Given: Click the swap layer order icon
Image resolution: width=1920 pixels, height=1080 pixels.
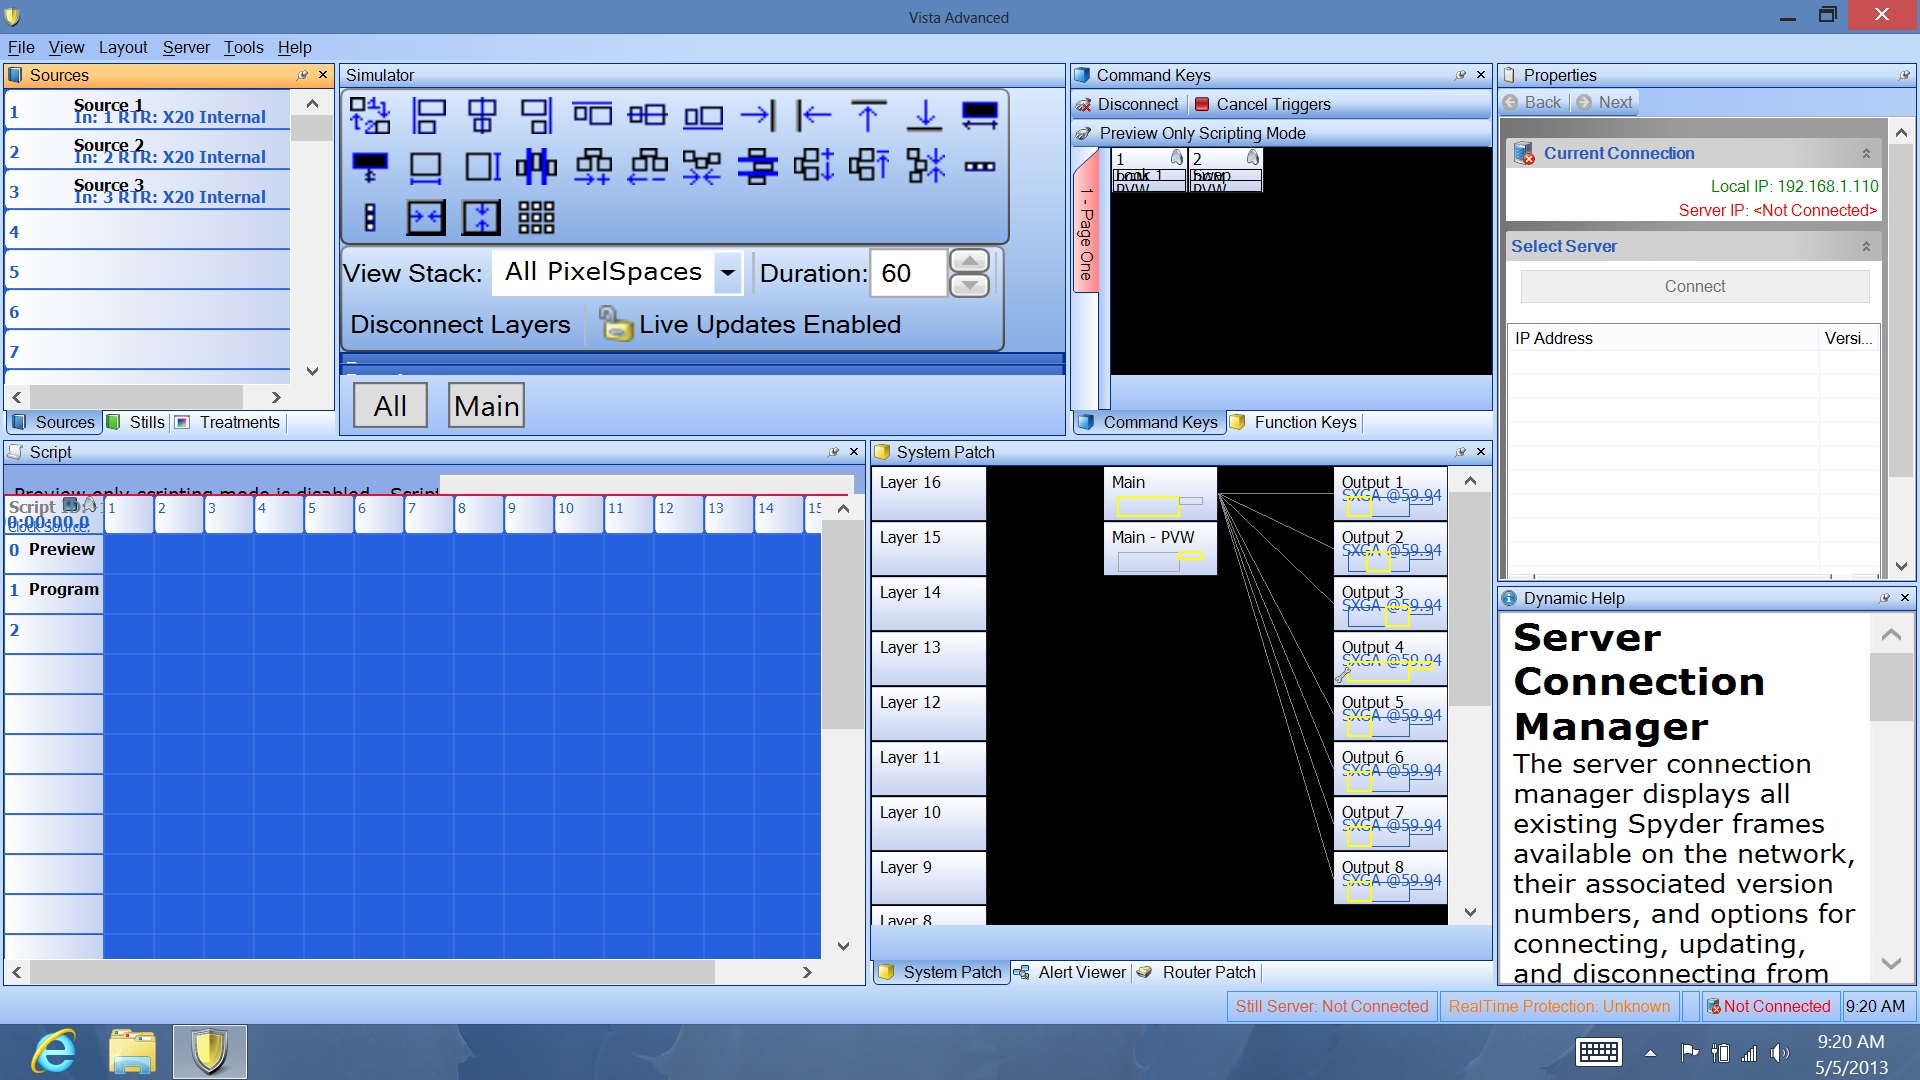Looking at the screenshot, I should point(370,116).
